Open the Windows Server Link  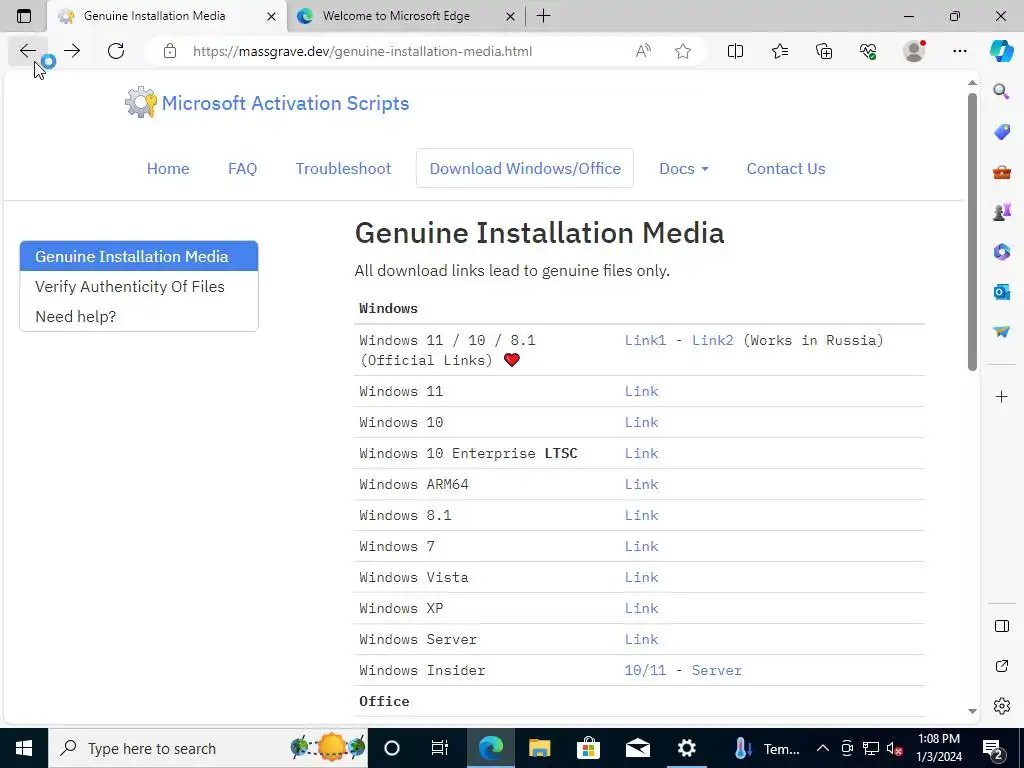(x=641, y=639)
